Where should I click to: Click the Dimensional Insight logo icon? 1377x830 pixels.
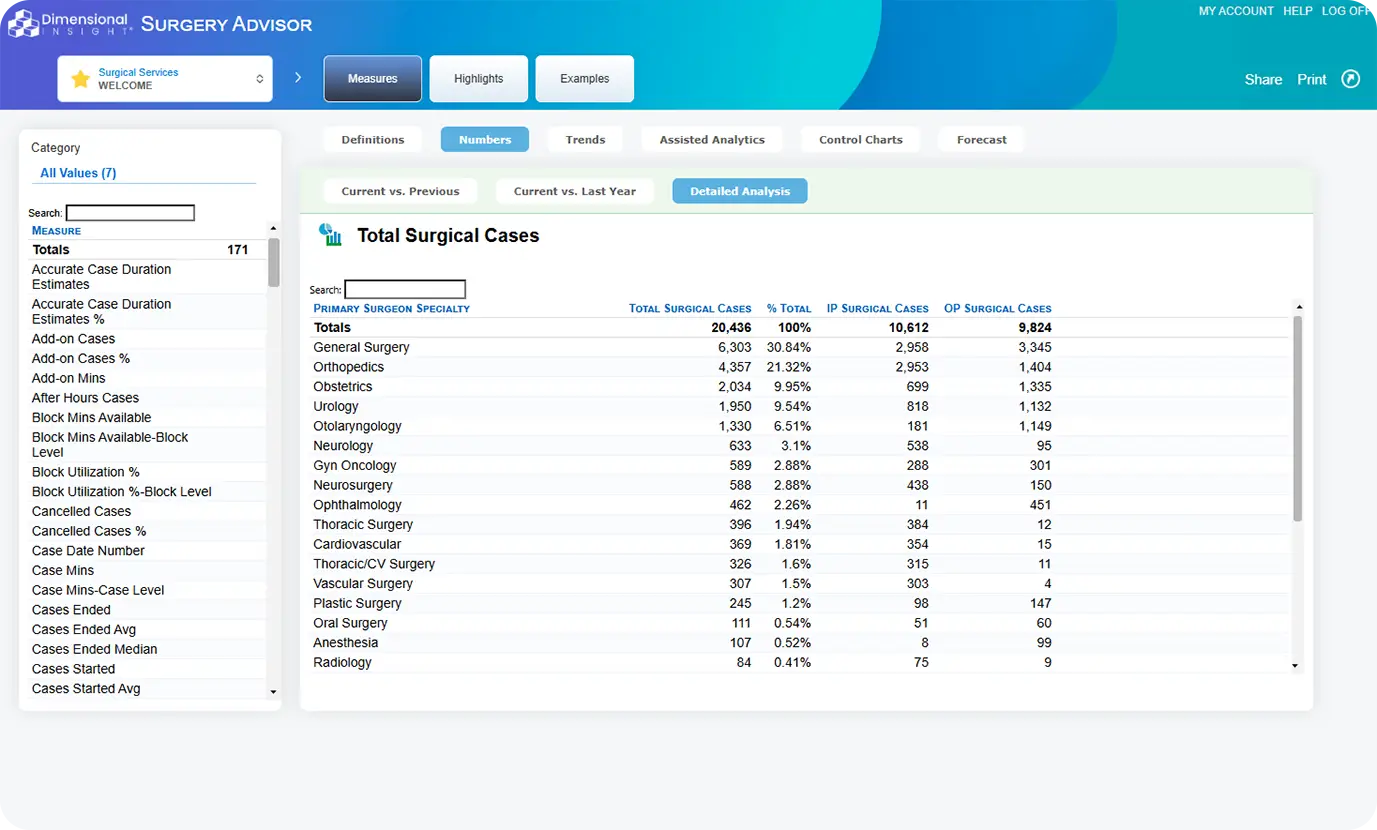(x=24, y=23)
